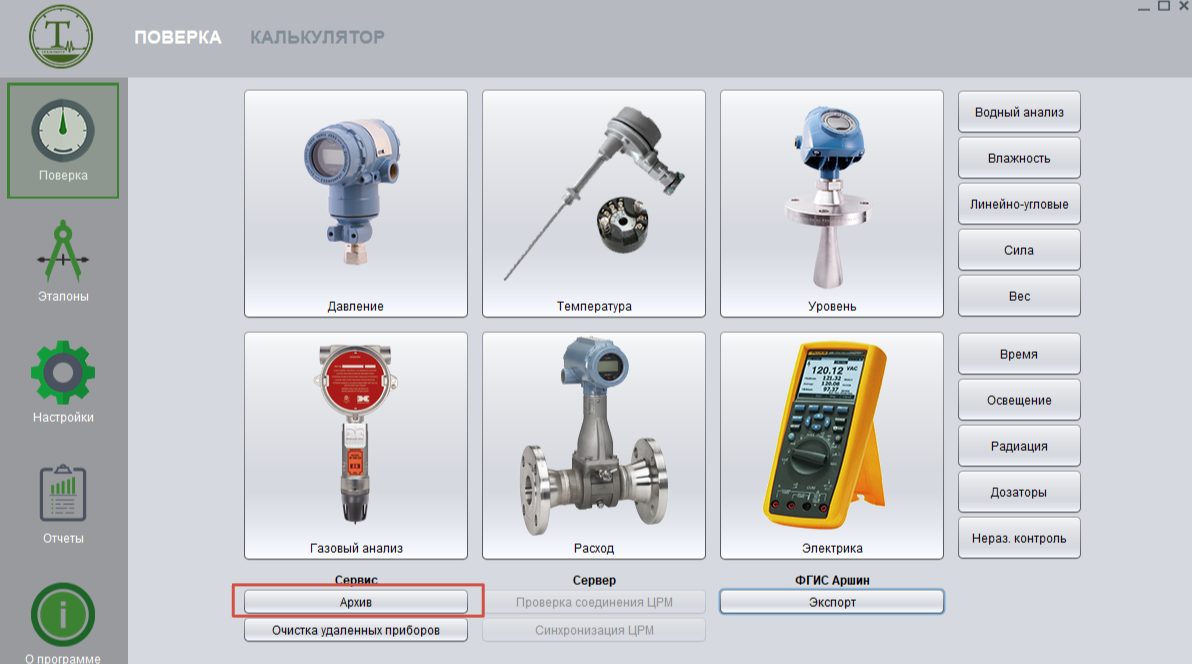1192x664 pixels.
Task: Click the Архив button
Action: [356, 601]
